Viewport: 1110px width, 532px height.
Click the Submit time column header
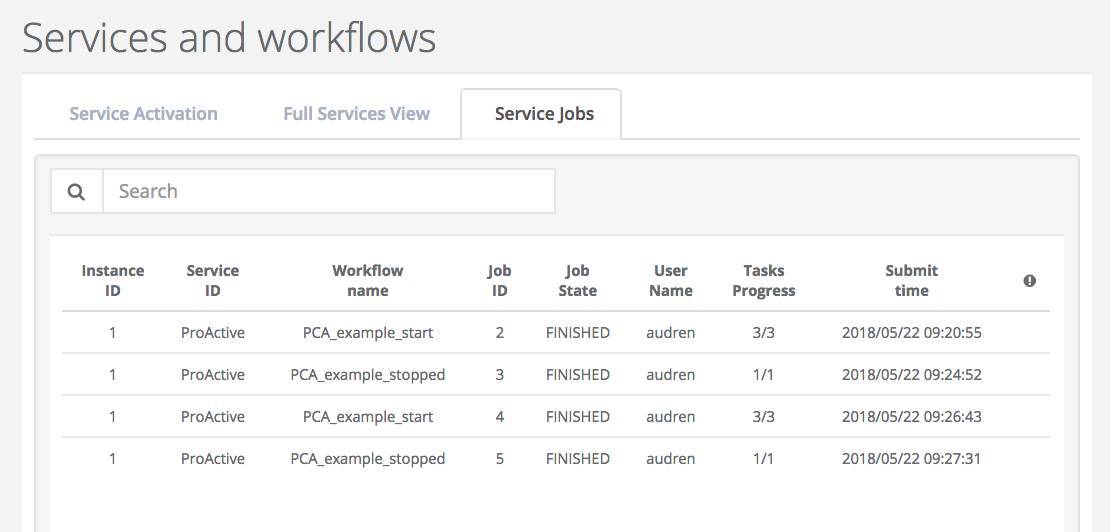tap(911, 281)
